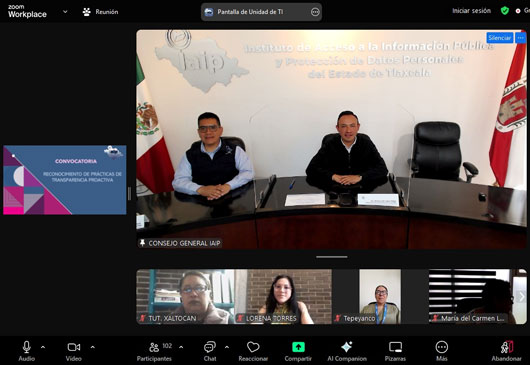The height and width of the screenshot is (365, 530).
Task: Click muted mic icon on TUT. XALTOCAN
Action: [x=143, y=318]
